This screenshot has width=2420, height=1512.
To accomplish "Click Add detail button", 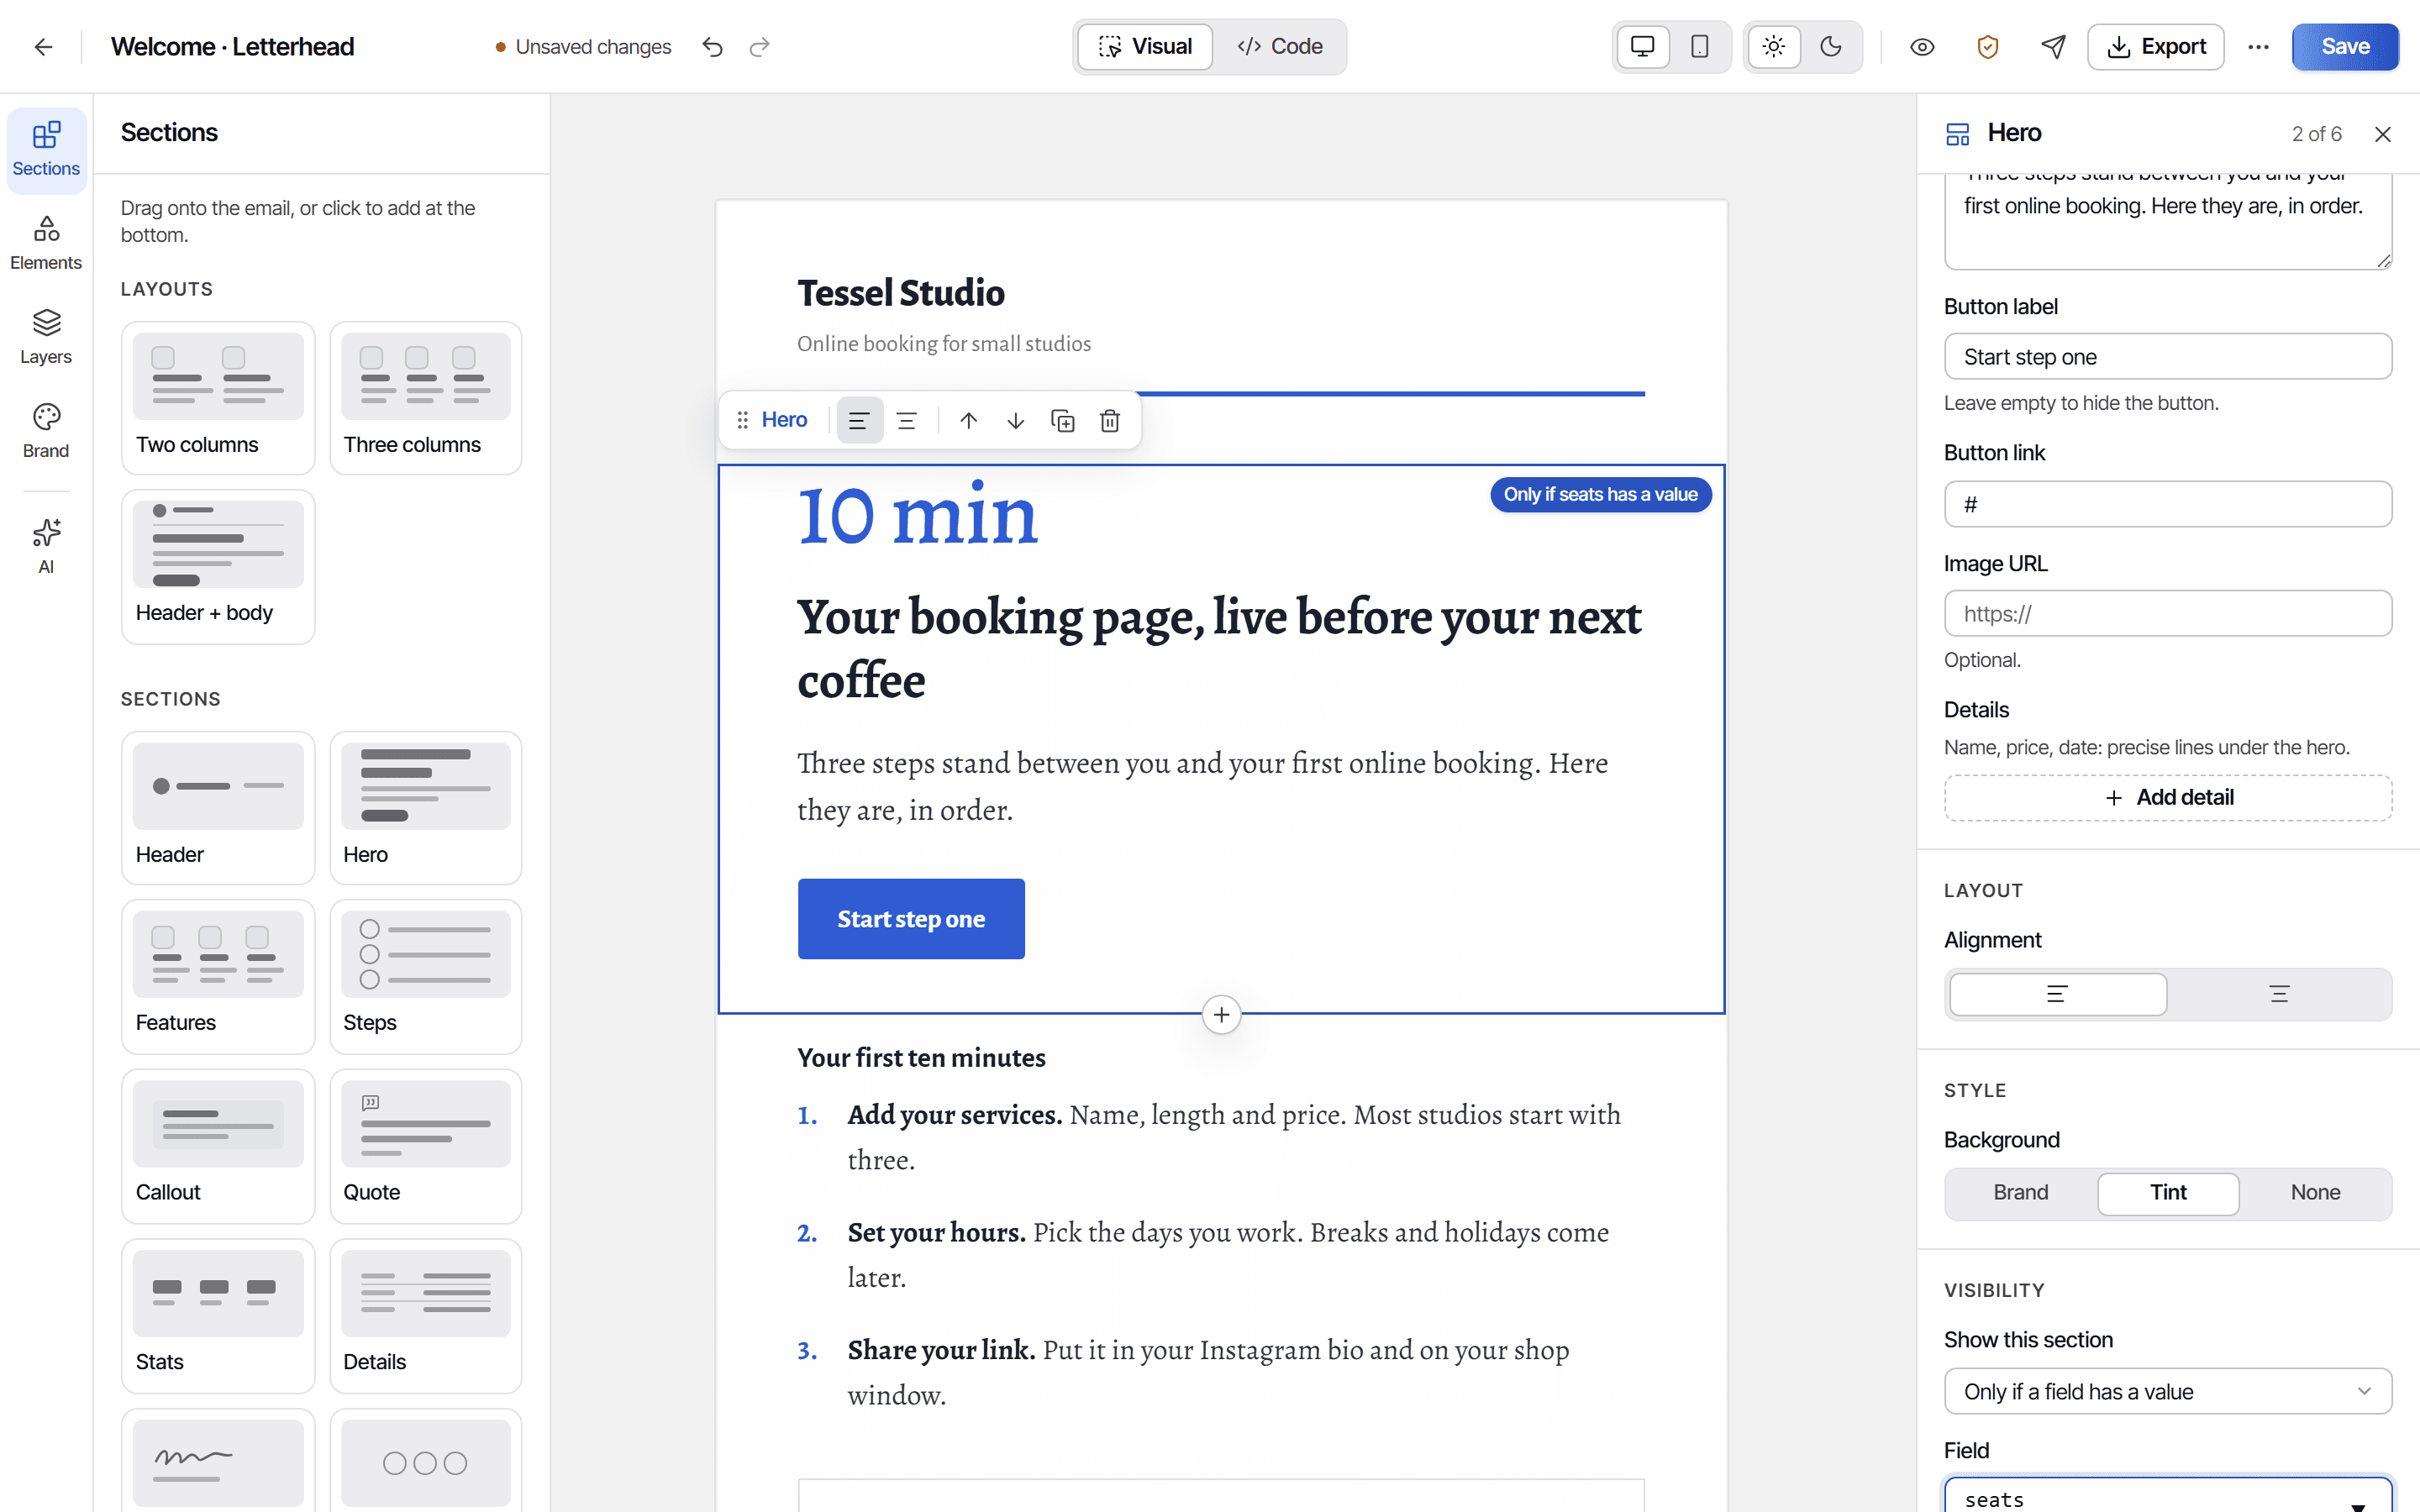I will click(2168, 797).
